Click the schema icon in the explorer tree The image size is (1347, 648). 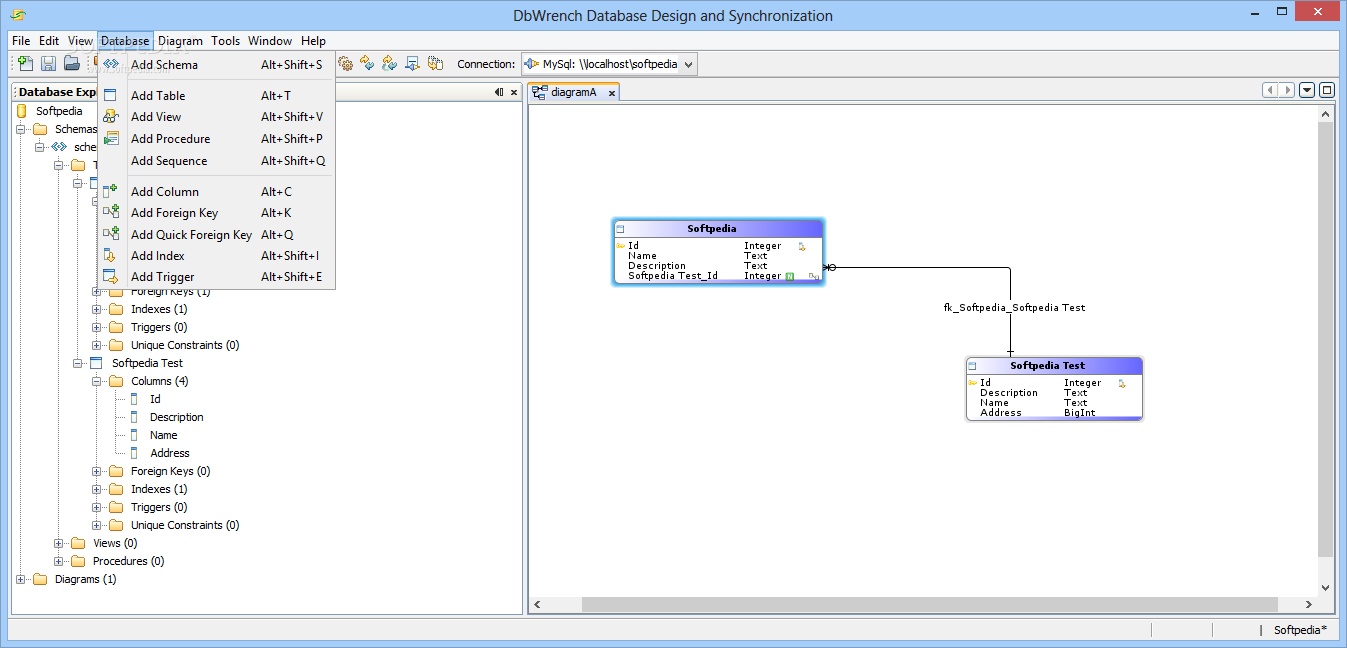[x=59, y=147]
